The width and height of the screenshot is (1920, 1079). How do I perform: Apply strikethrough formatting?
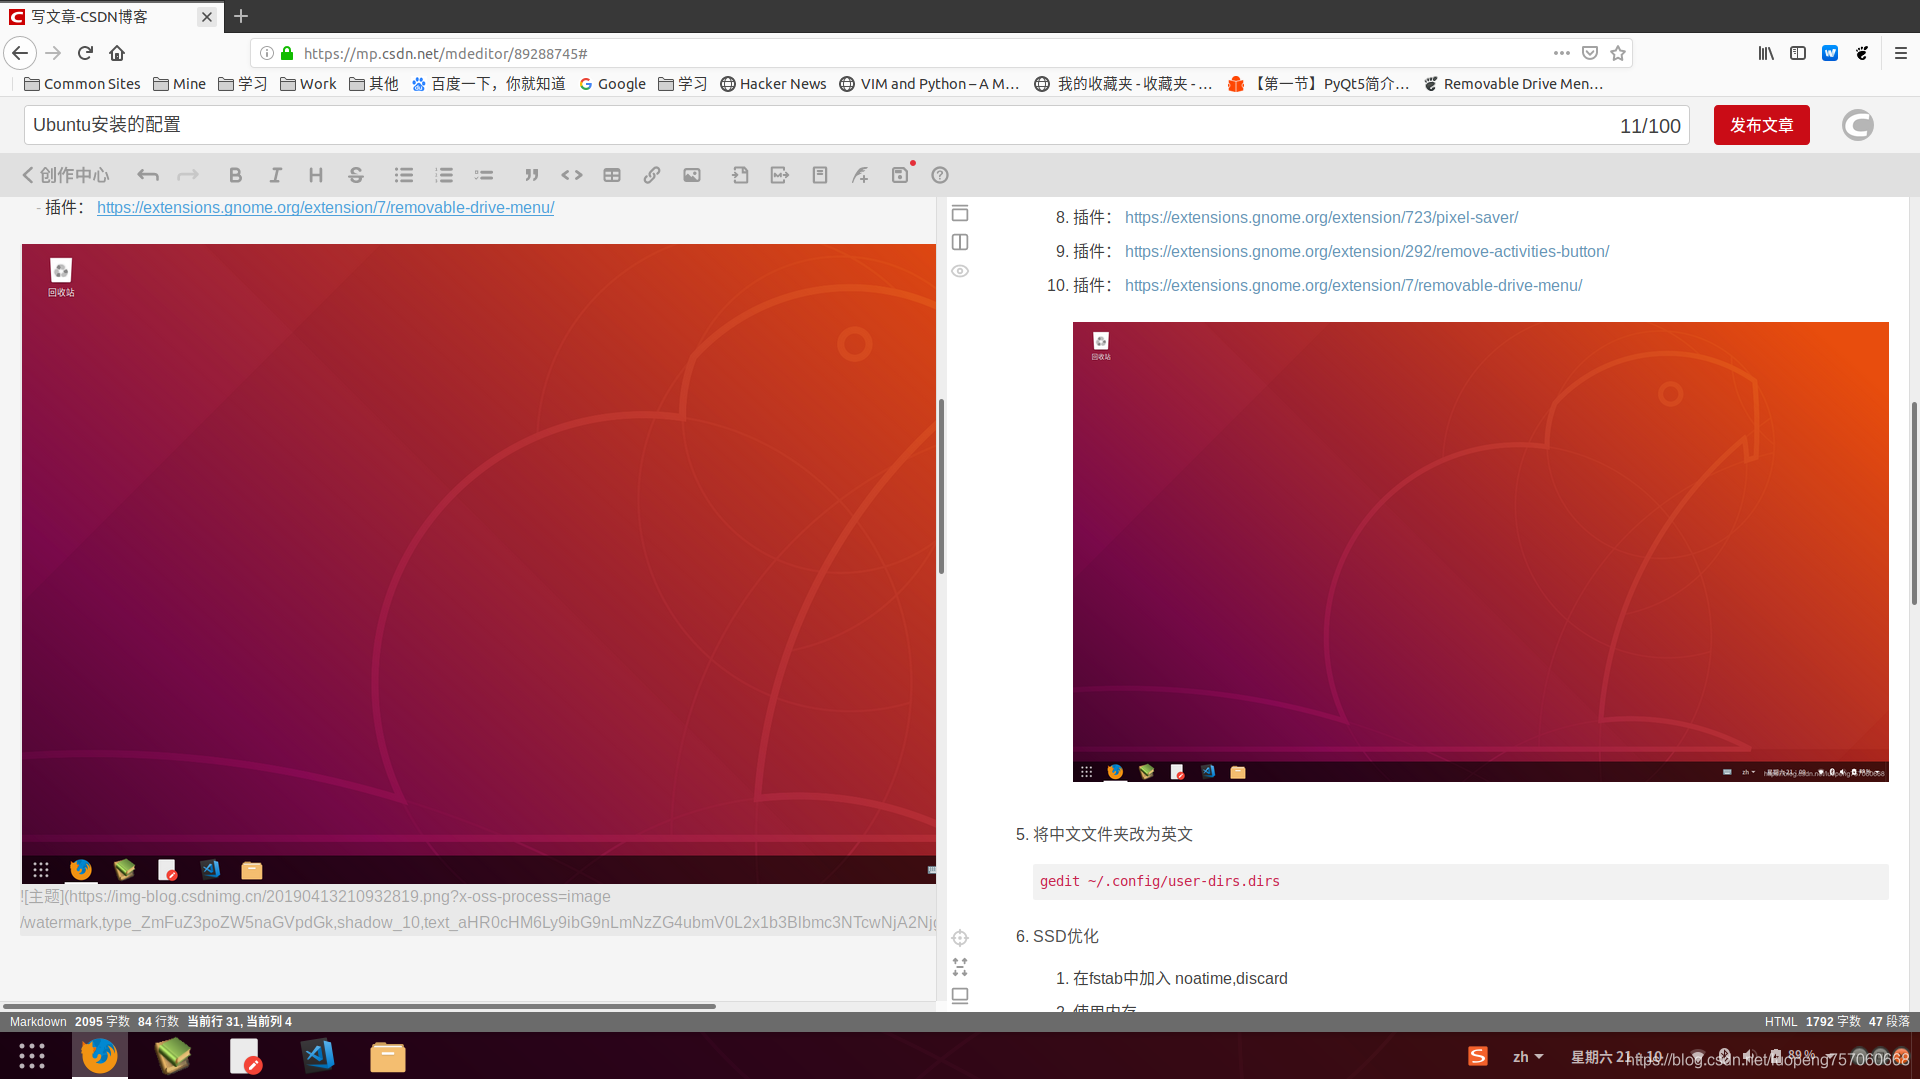tap(356, 175)
